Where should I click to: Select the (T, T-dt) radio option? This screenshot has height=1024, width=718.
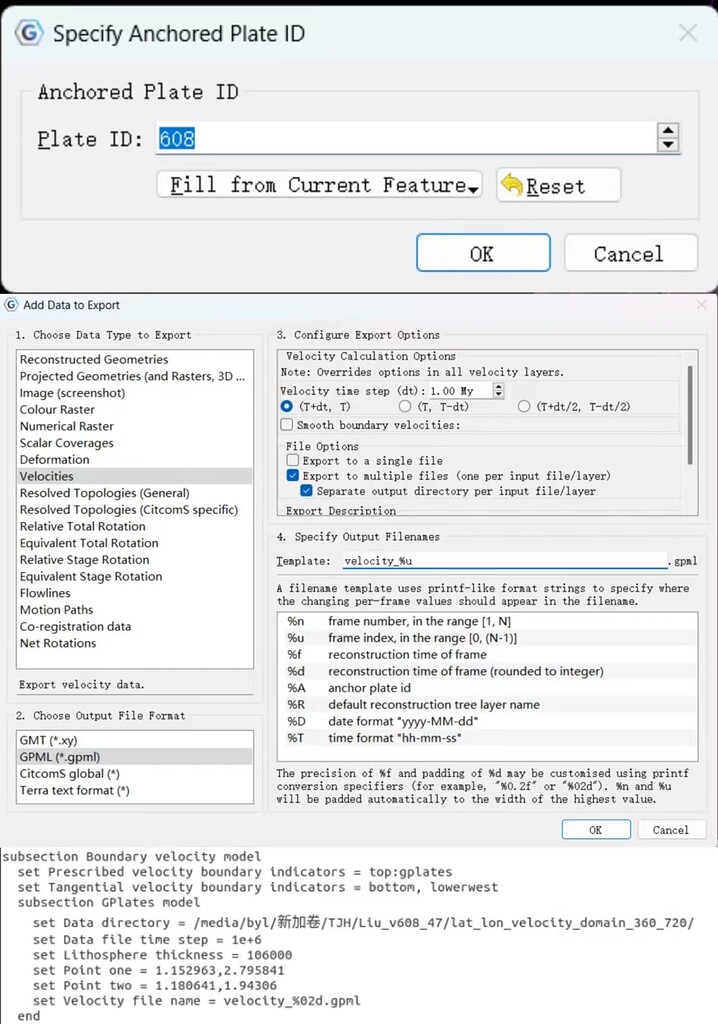point(405,406)
